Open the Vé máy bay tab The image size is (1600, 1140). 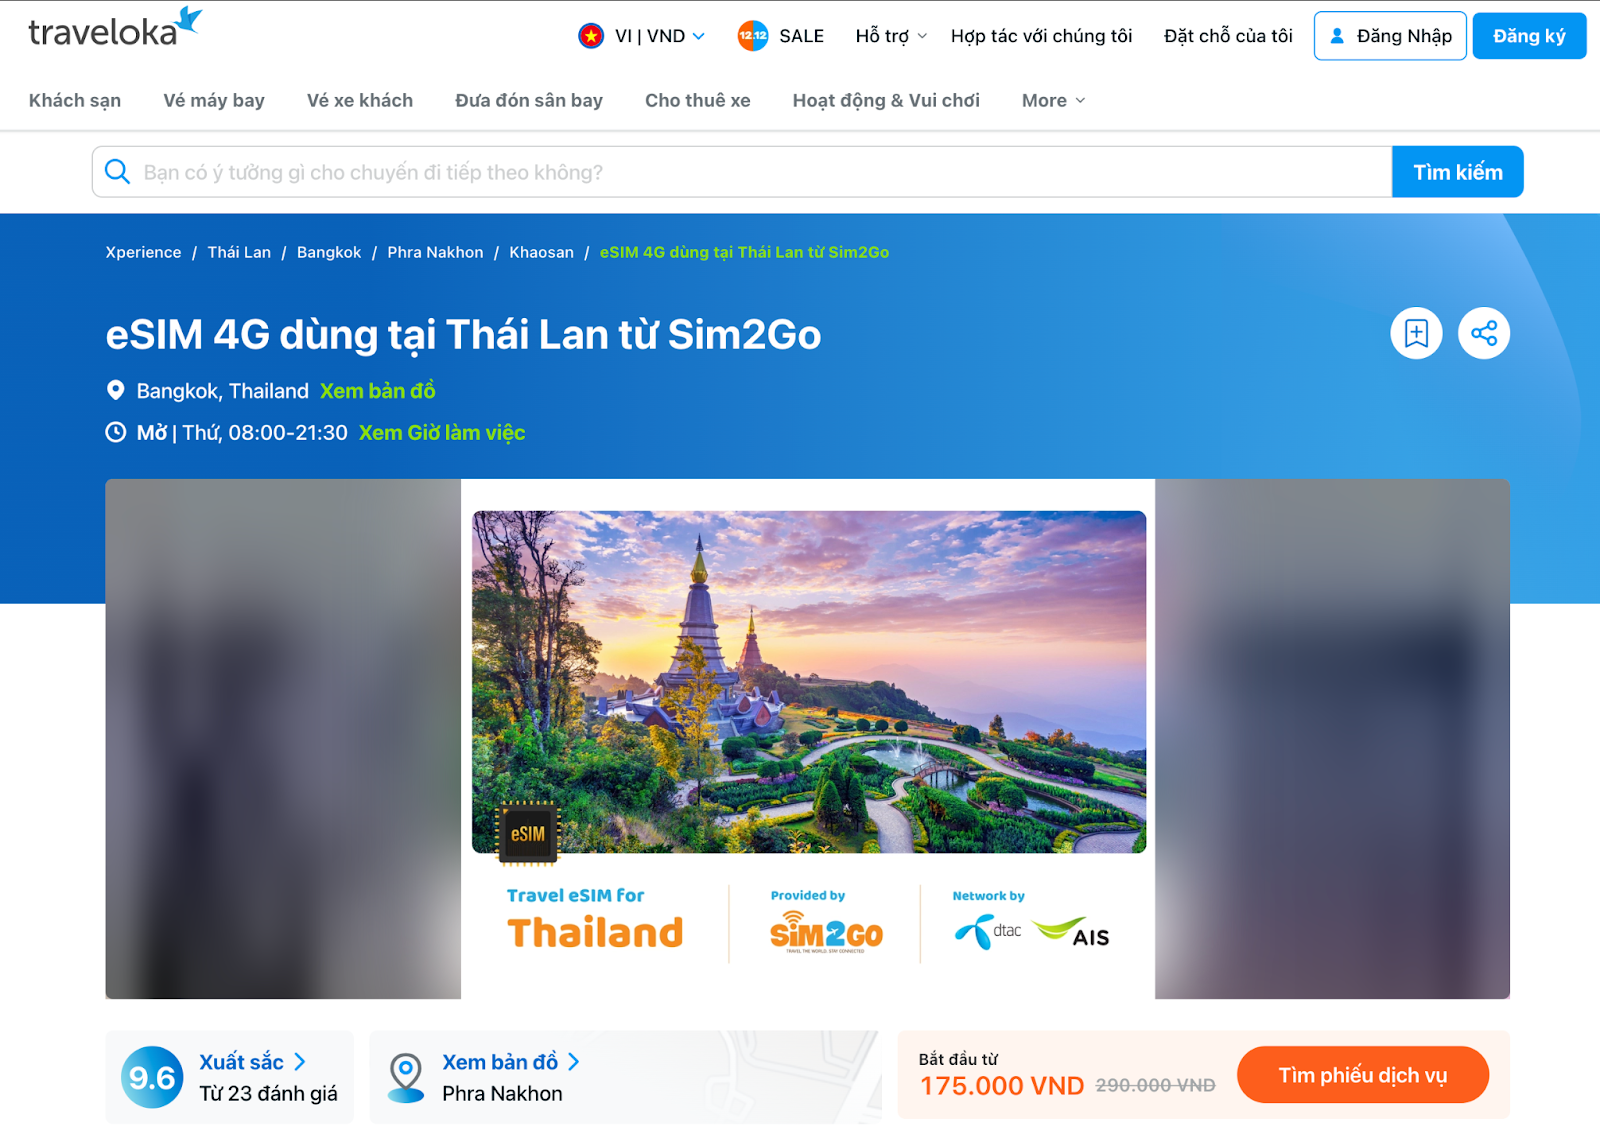(x=214, y=100)
